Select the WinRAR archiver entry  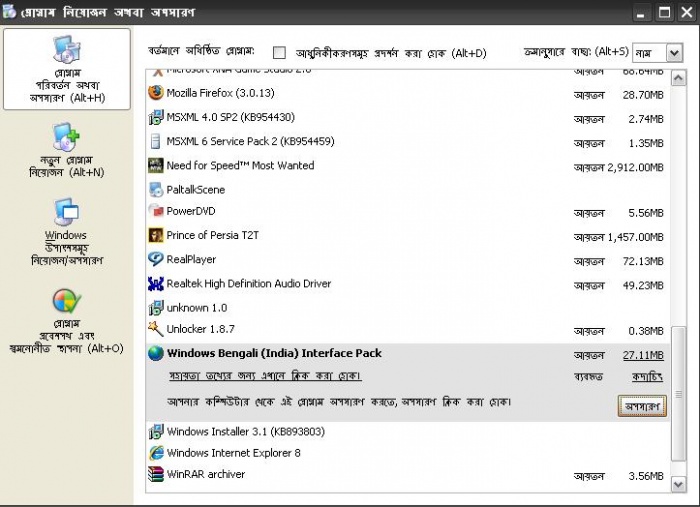coord(206,474)
